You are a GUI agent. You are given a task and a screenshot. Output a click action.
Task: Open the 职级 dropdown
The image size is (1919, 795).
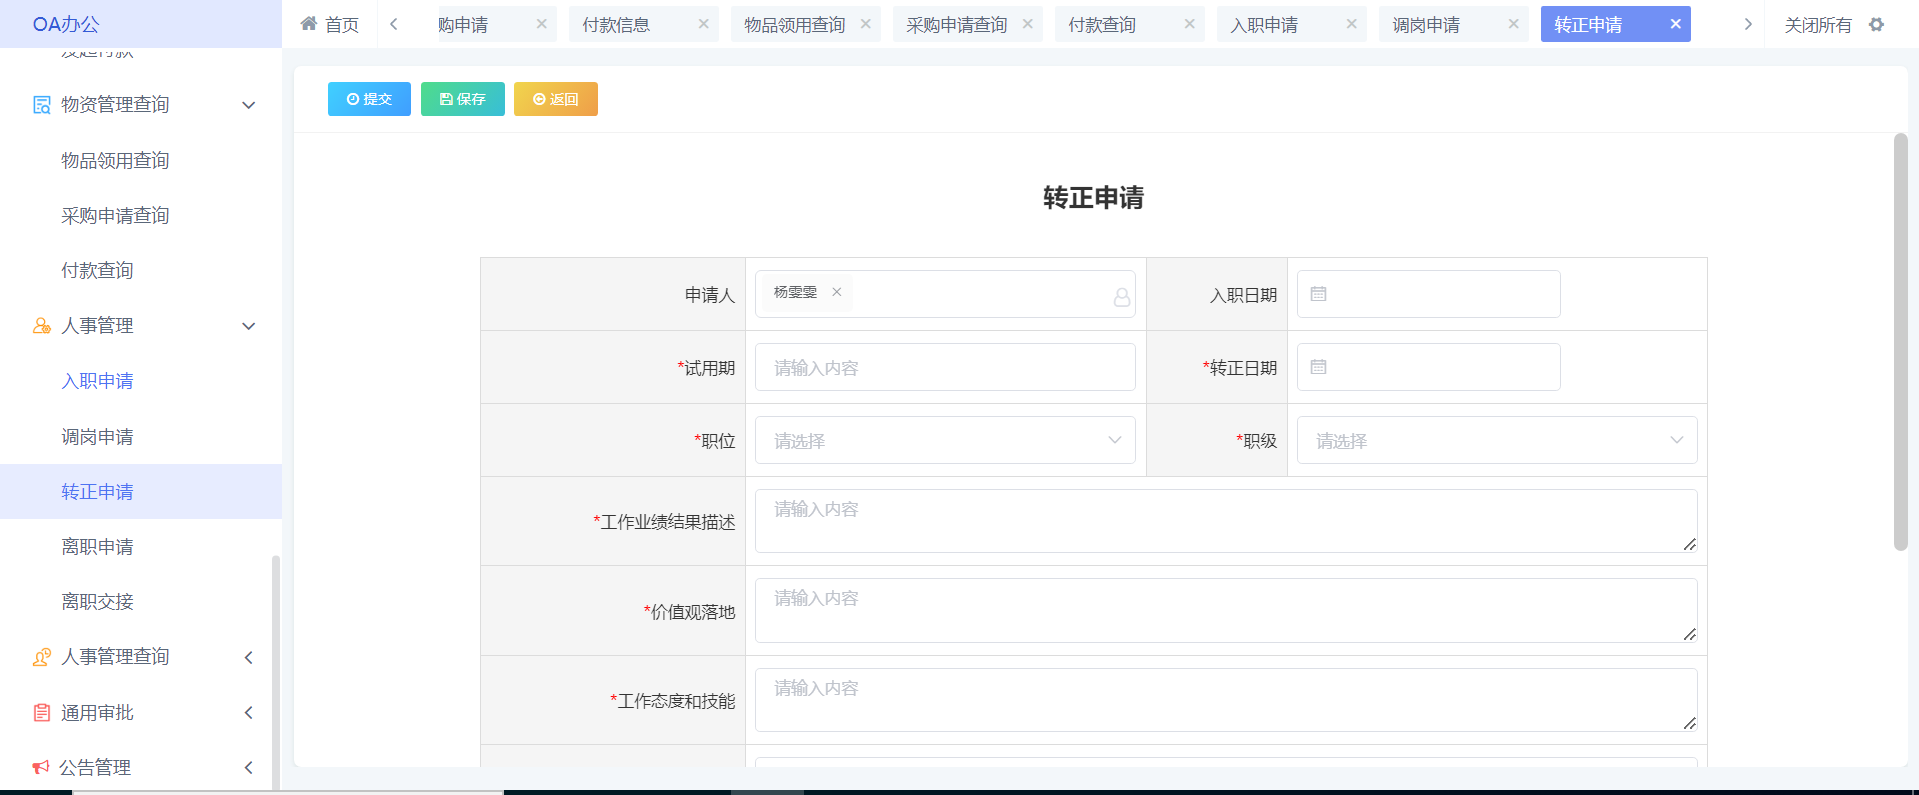click(1496, 440)
